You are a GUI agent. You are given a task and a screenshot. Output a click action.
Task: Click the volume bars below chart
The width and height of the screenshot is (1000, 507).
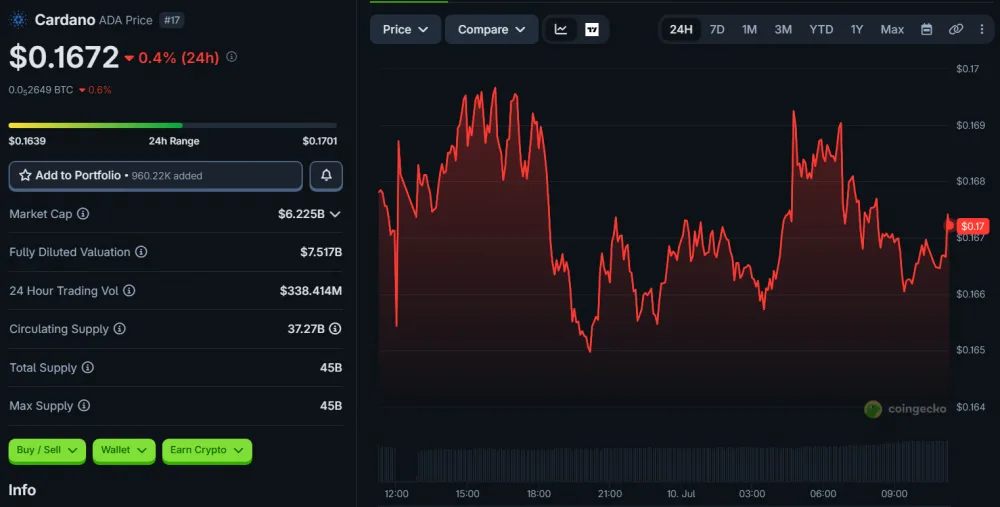click(663, 462)
